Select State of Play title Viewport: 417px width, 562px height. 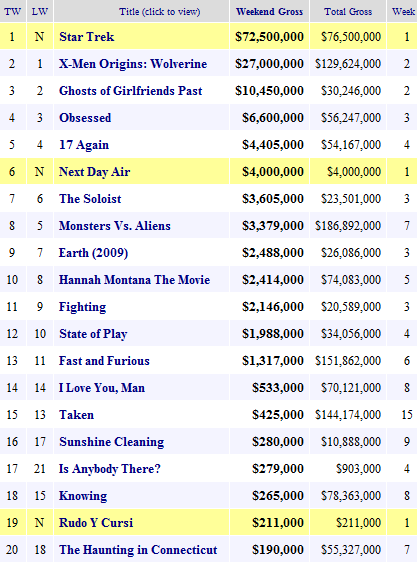pos(93,334)
